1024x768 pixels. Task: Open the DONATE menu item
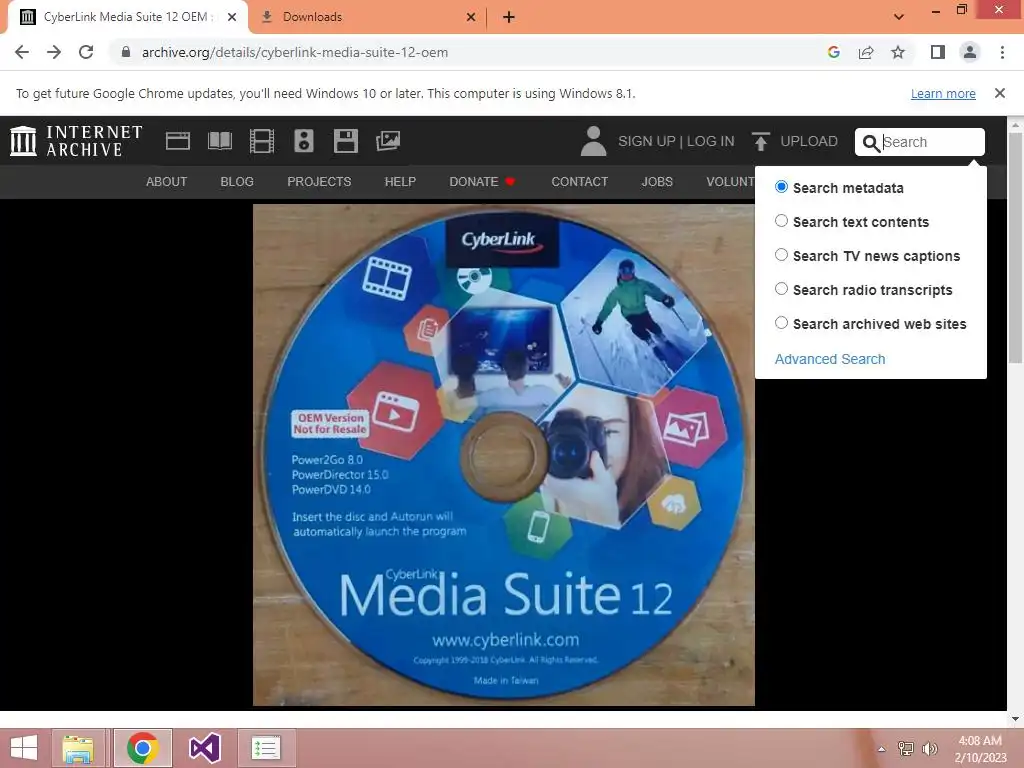[x=482, y=182]
